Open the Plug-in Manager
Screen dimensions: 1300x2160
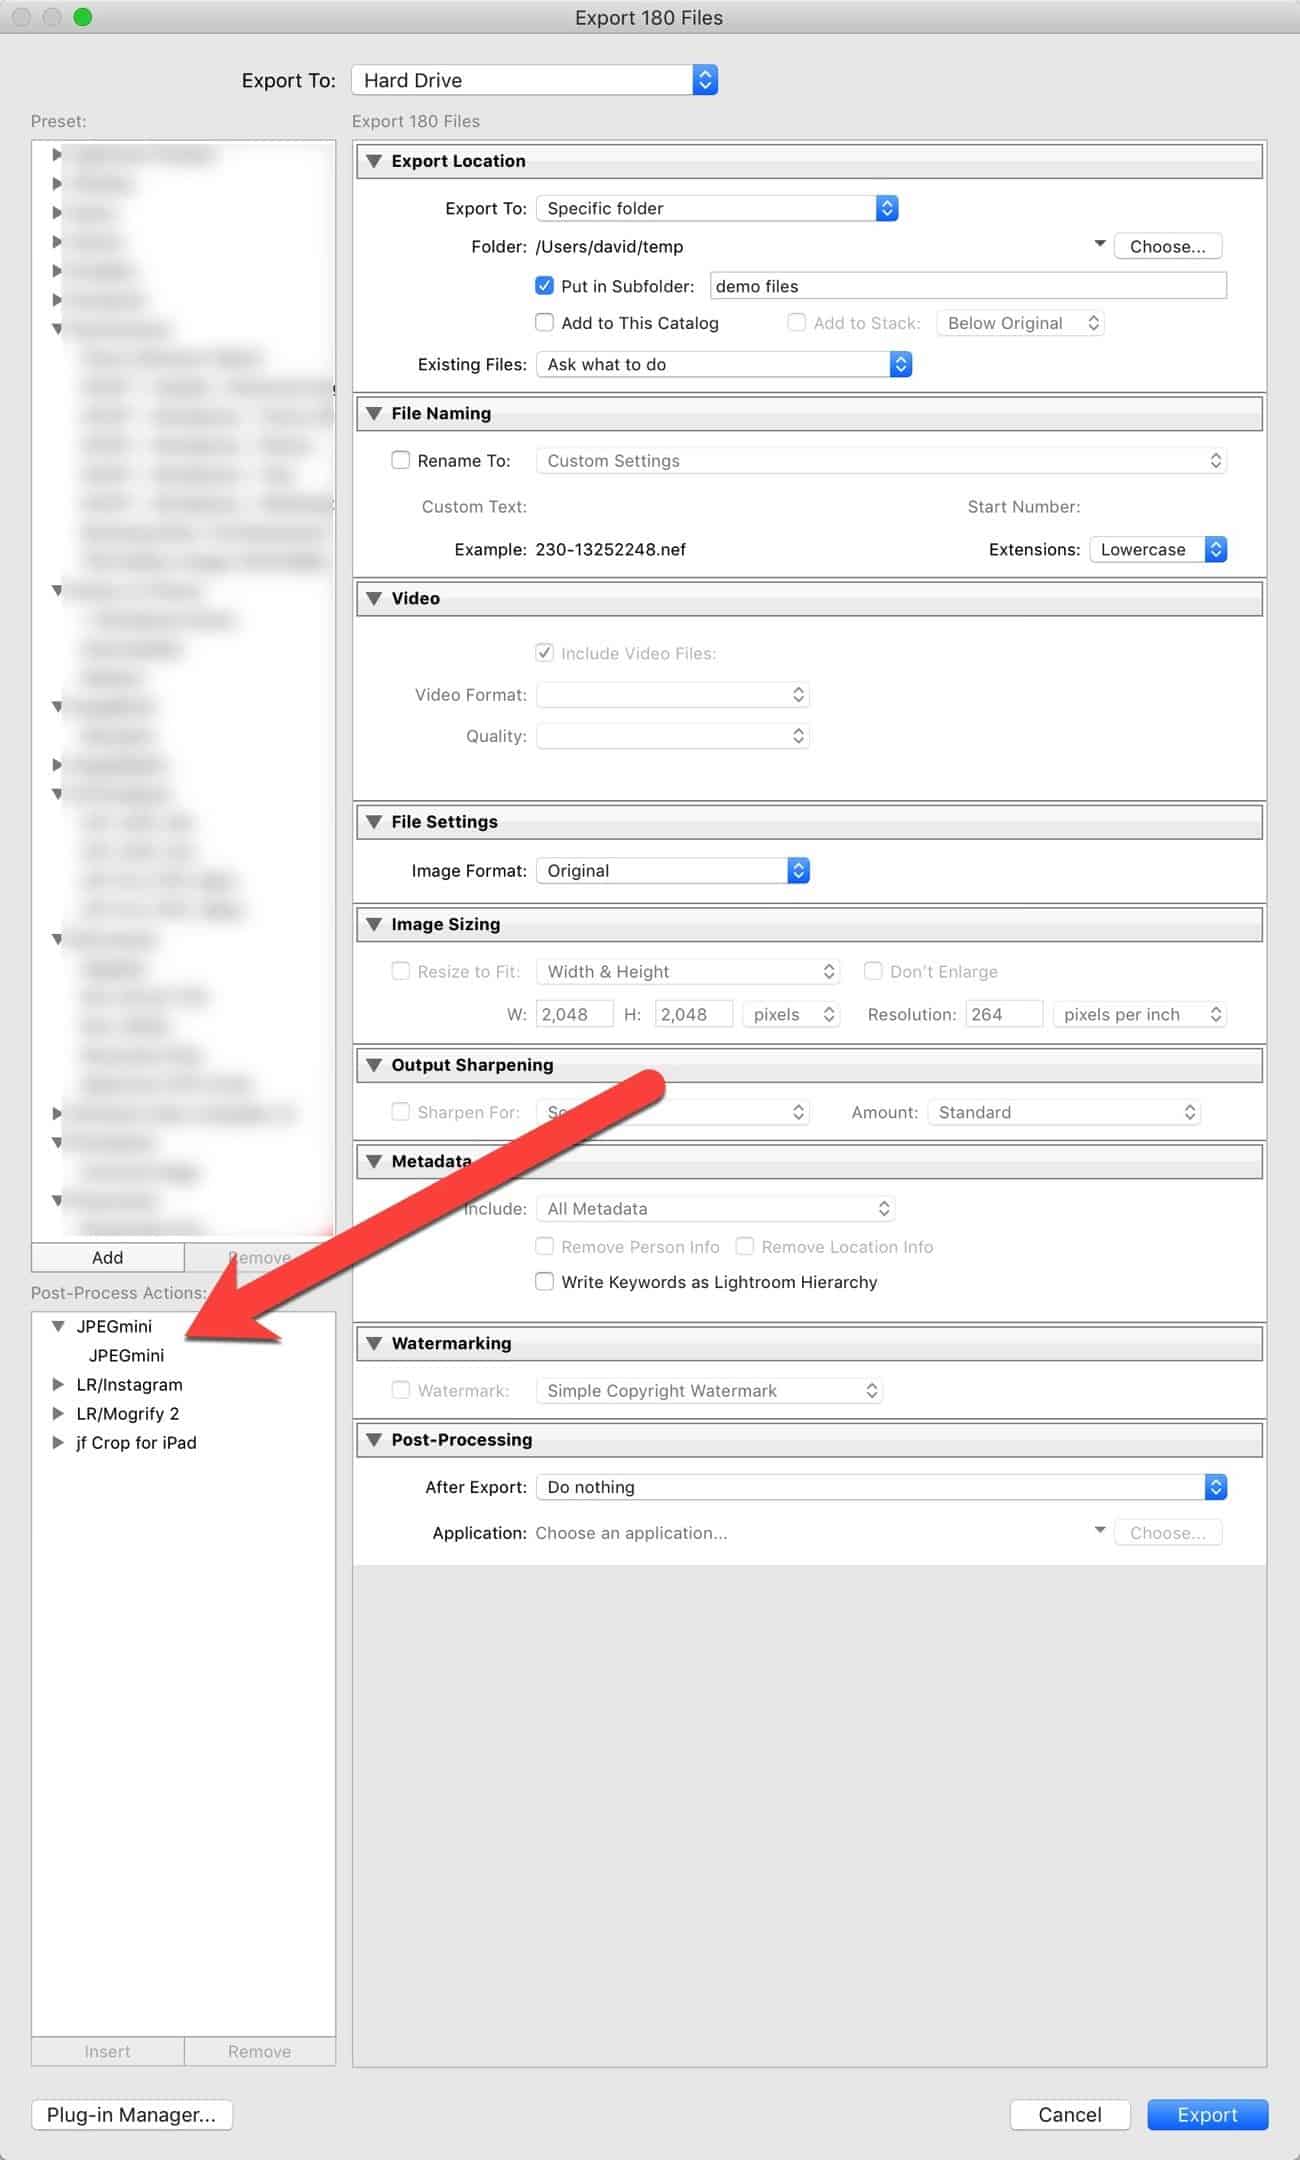pyautogui.click(x=132, y=2115)
